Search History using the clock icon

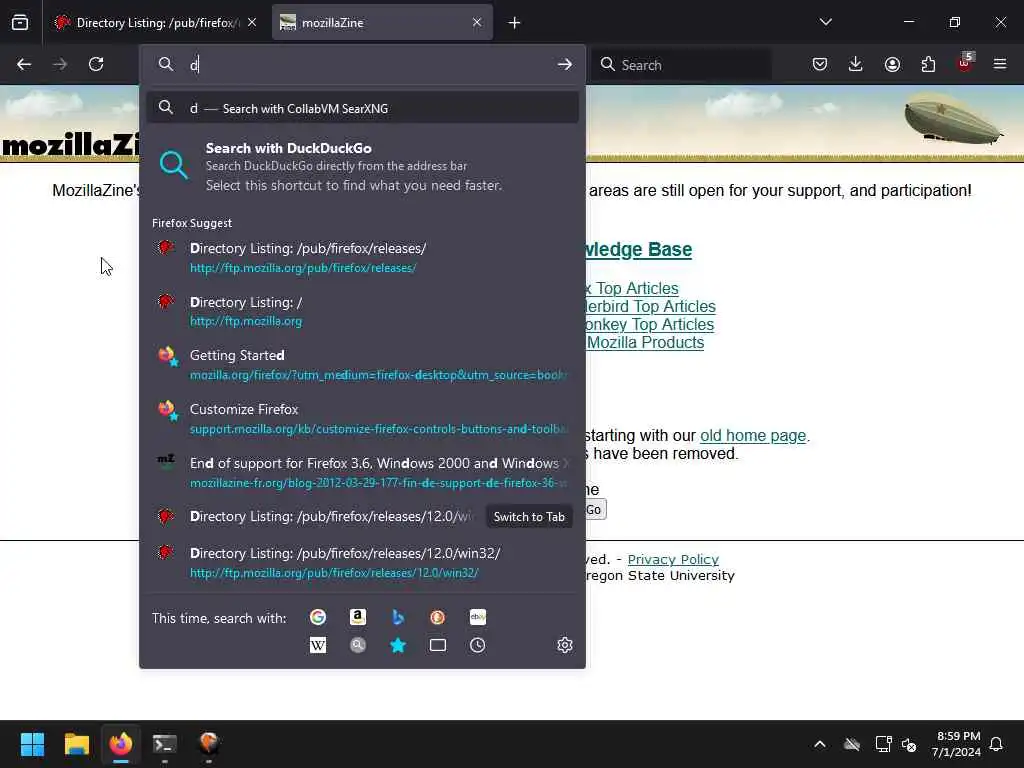[x=477, y=645]
